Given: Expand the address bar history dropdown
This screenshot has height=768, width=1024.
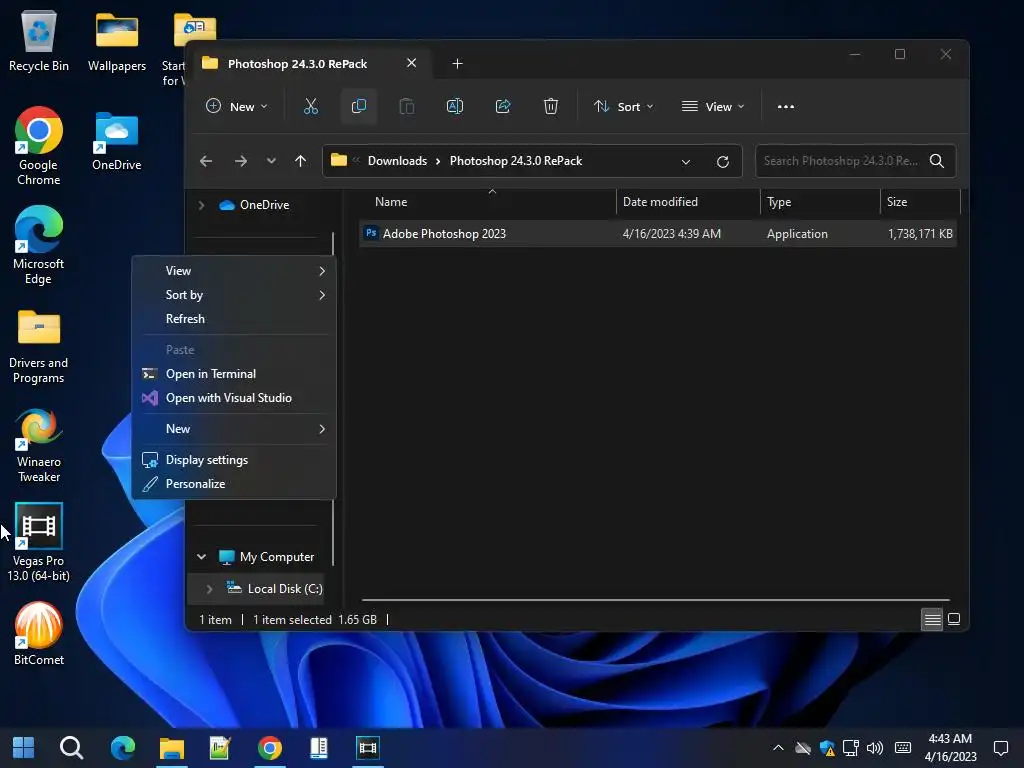Looking at the screenshot, I should click(686, 161).
